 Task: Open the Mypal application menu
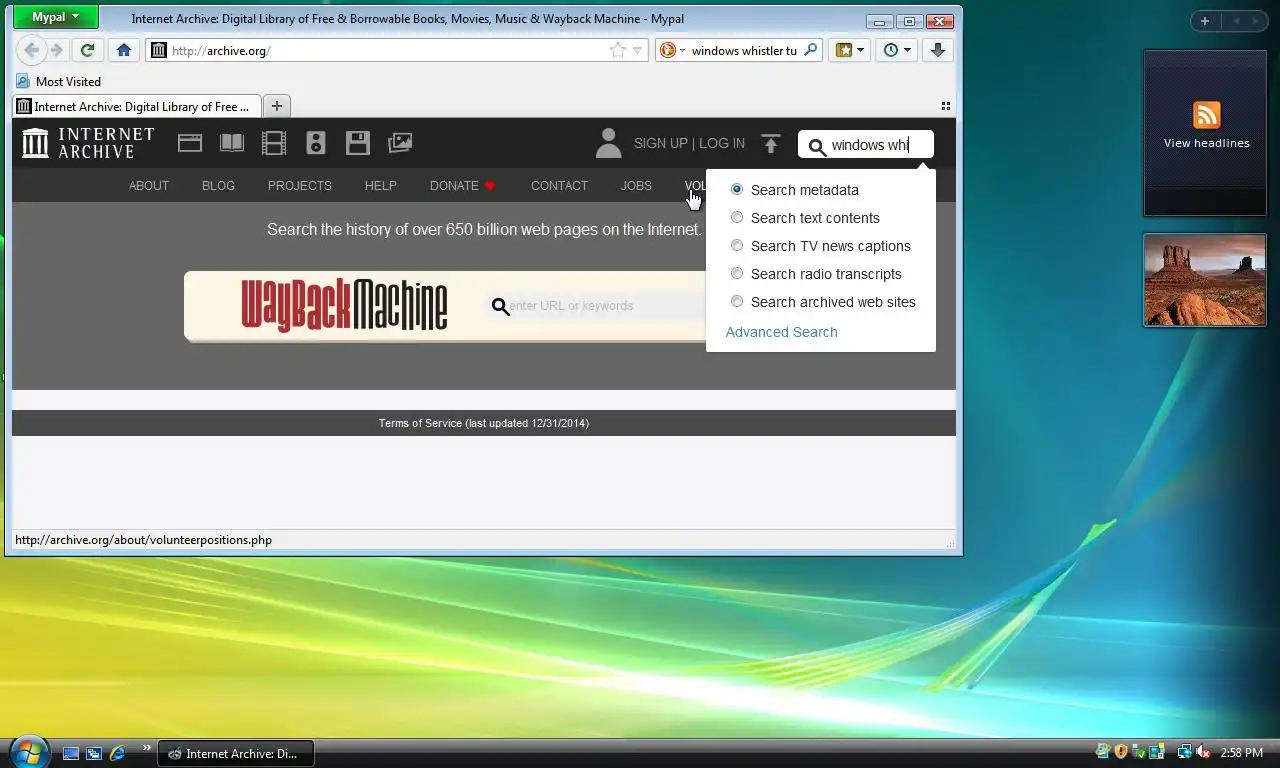(56, 17)
